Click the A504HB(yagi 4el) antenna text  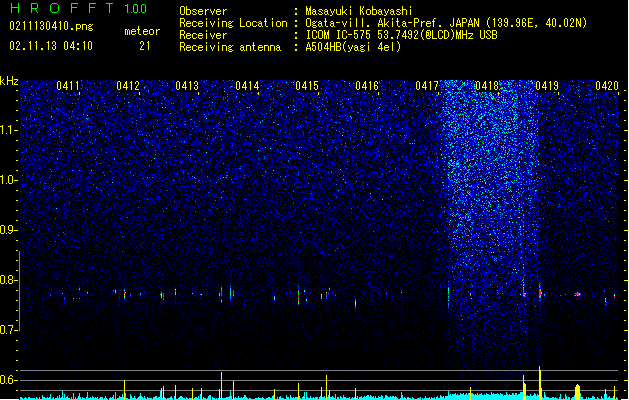pyautogui.click(x=353, y=47)
